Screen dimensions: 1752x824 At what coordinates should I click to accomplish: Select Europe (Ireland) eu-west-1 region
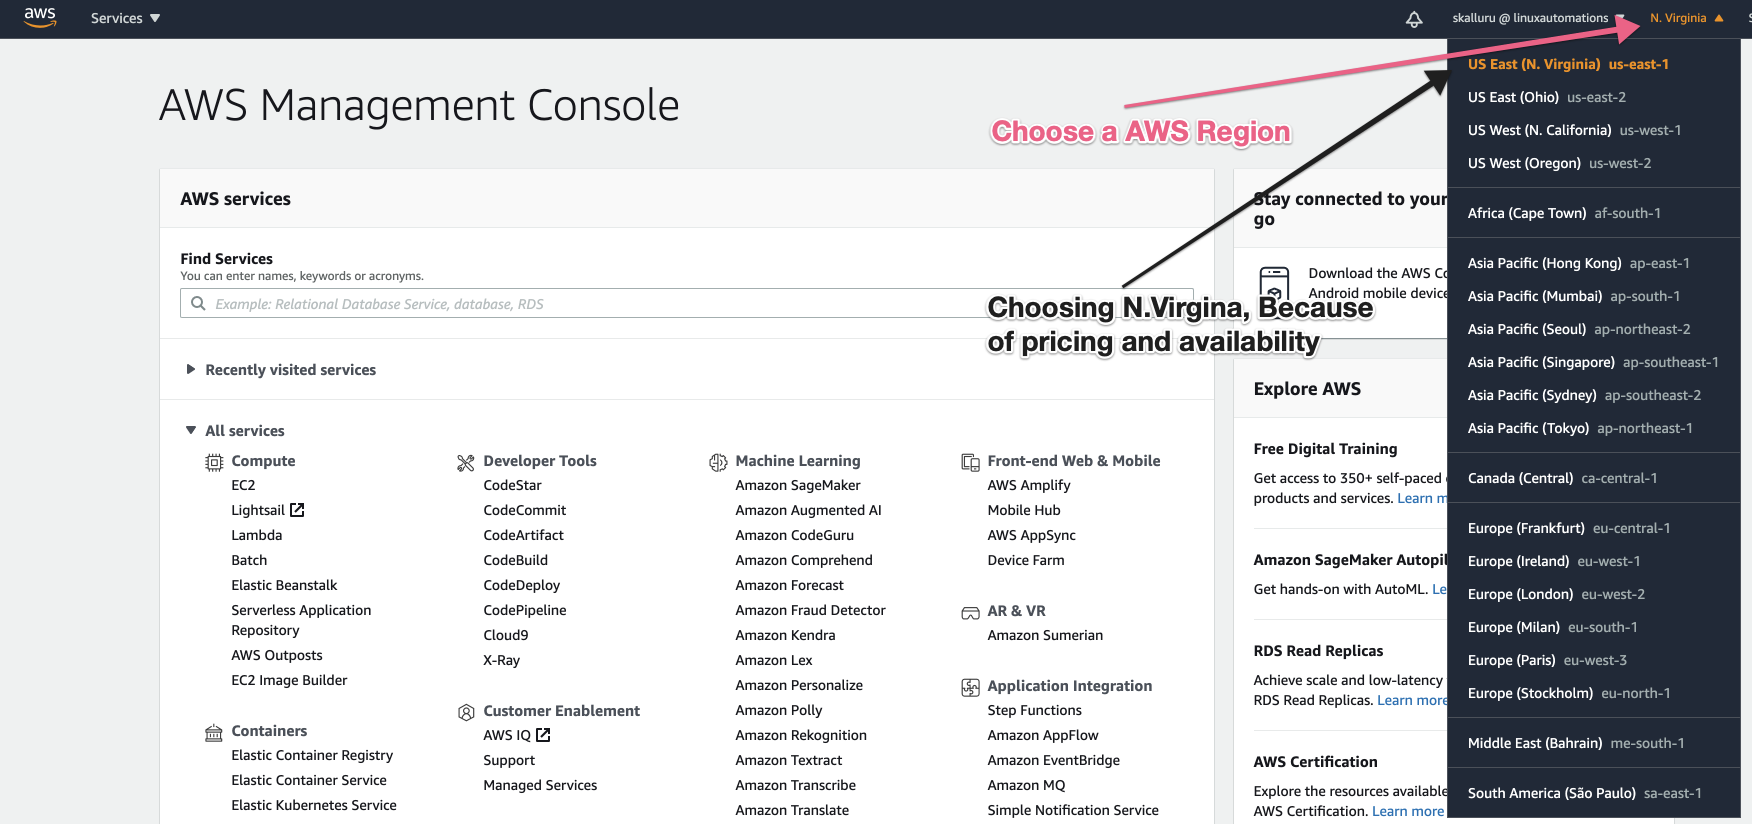[1594, 561]
